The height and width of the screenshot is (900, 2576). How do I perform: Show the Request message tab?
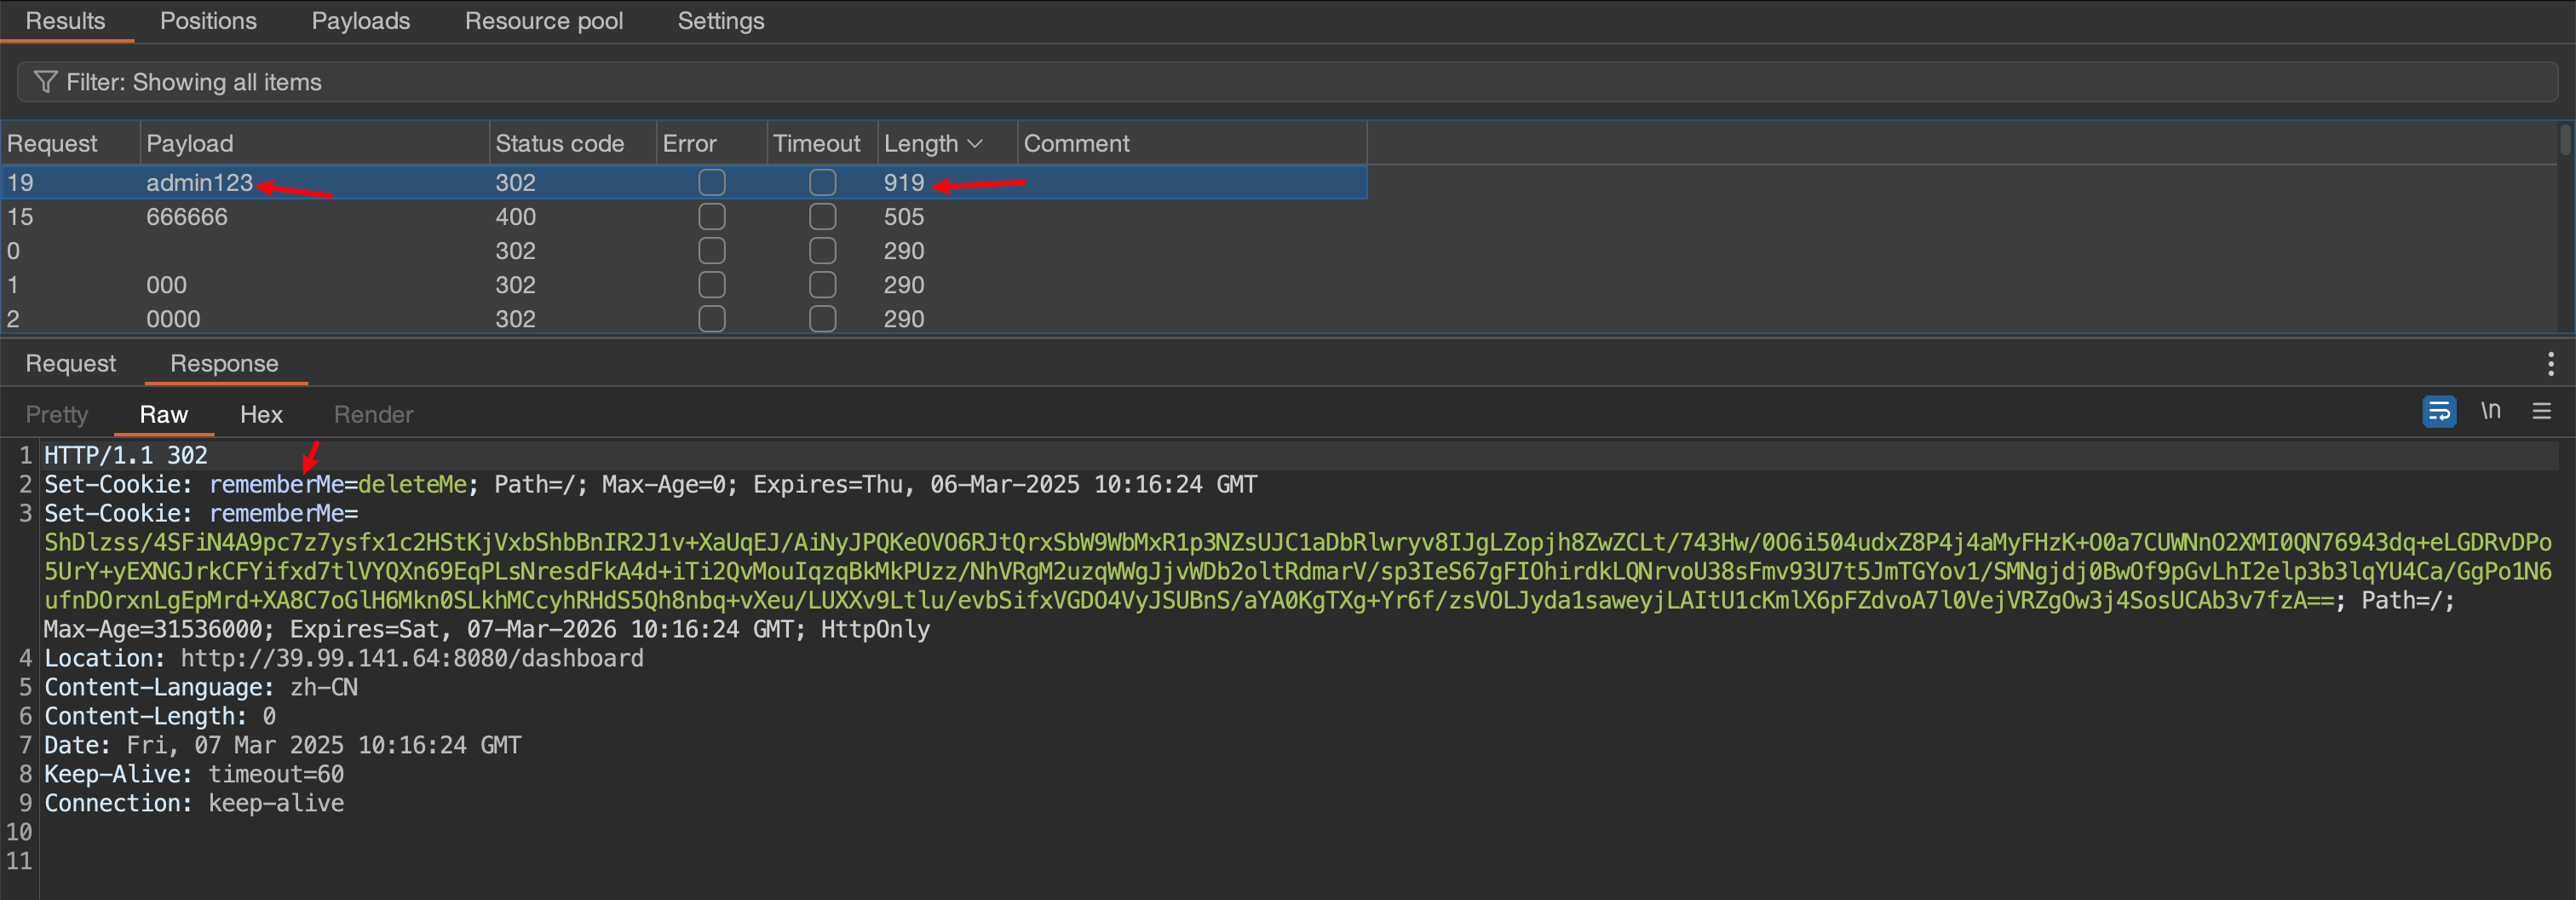coord(70,364)
